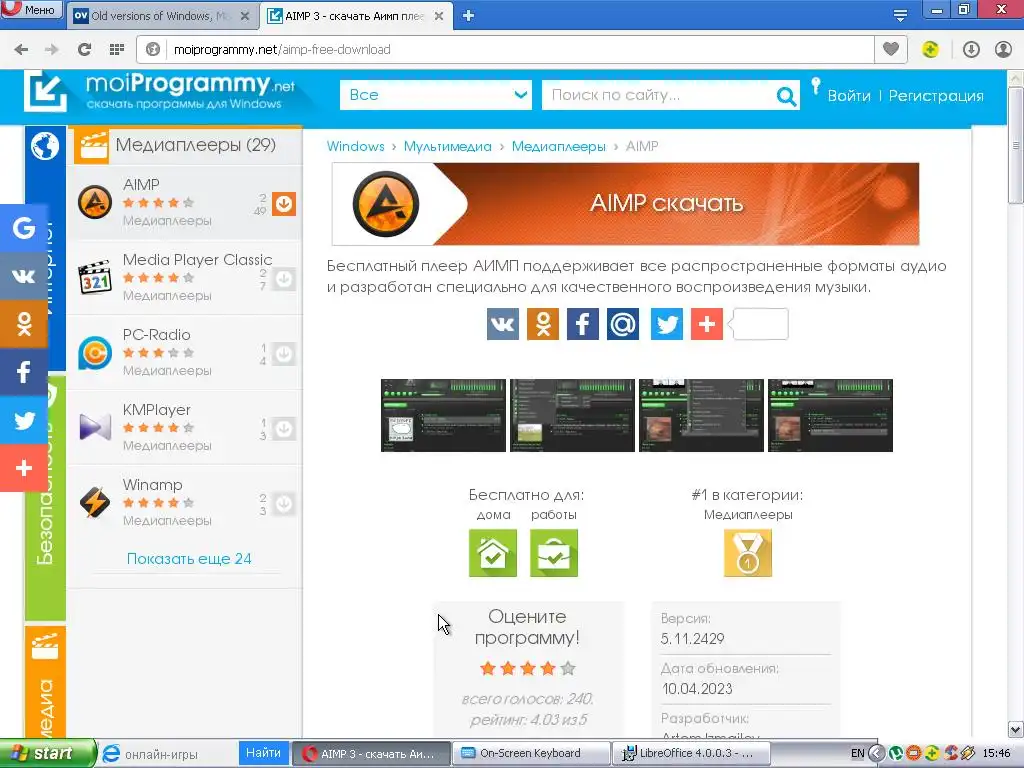
Task: Click the green home use icon
Action: coord(493,553)
